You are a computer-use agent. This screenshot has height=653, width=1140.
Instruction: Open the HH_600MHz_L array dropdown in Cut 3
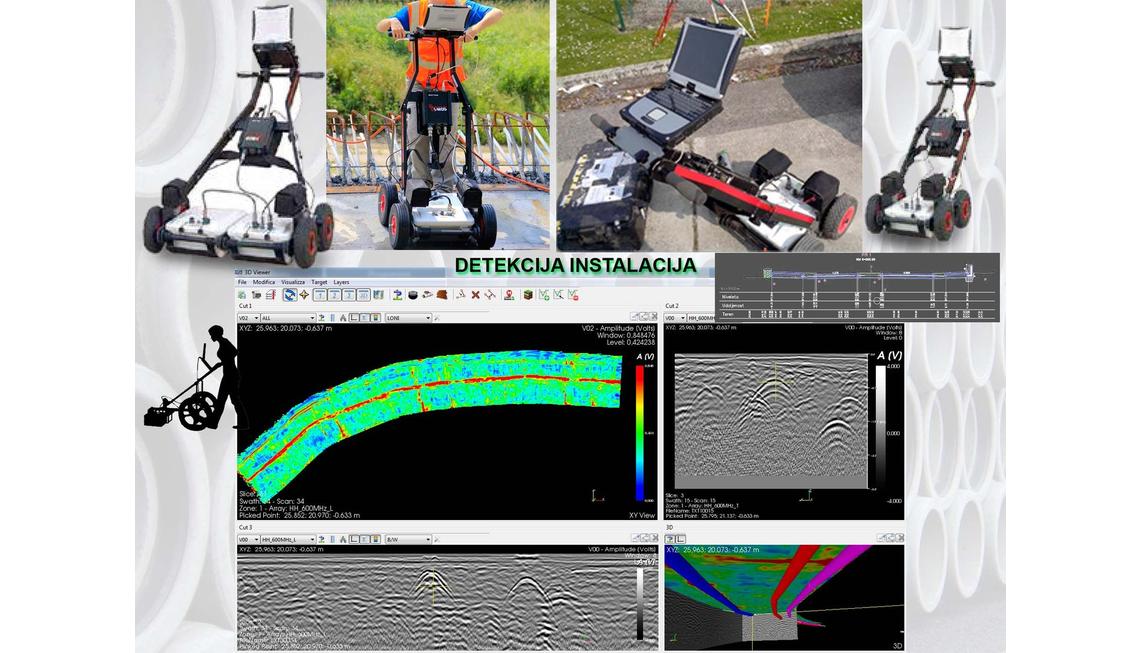288,539
